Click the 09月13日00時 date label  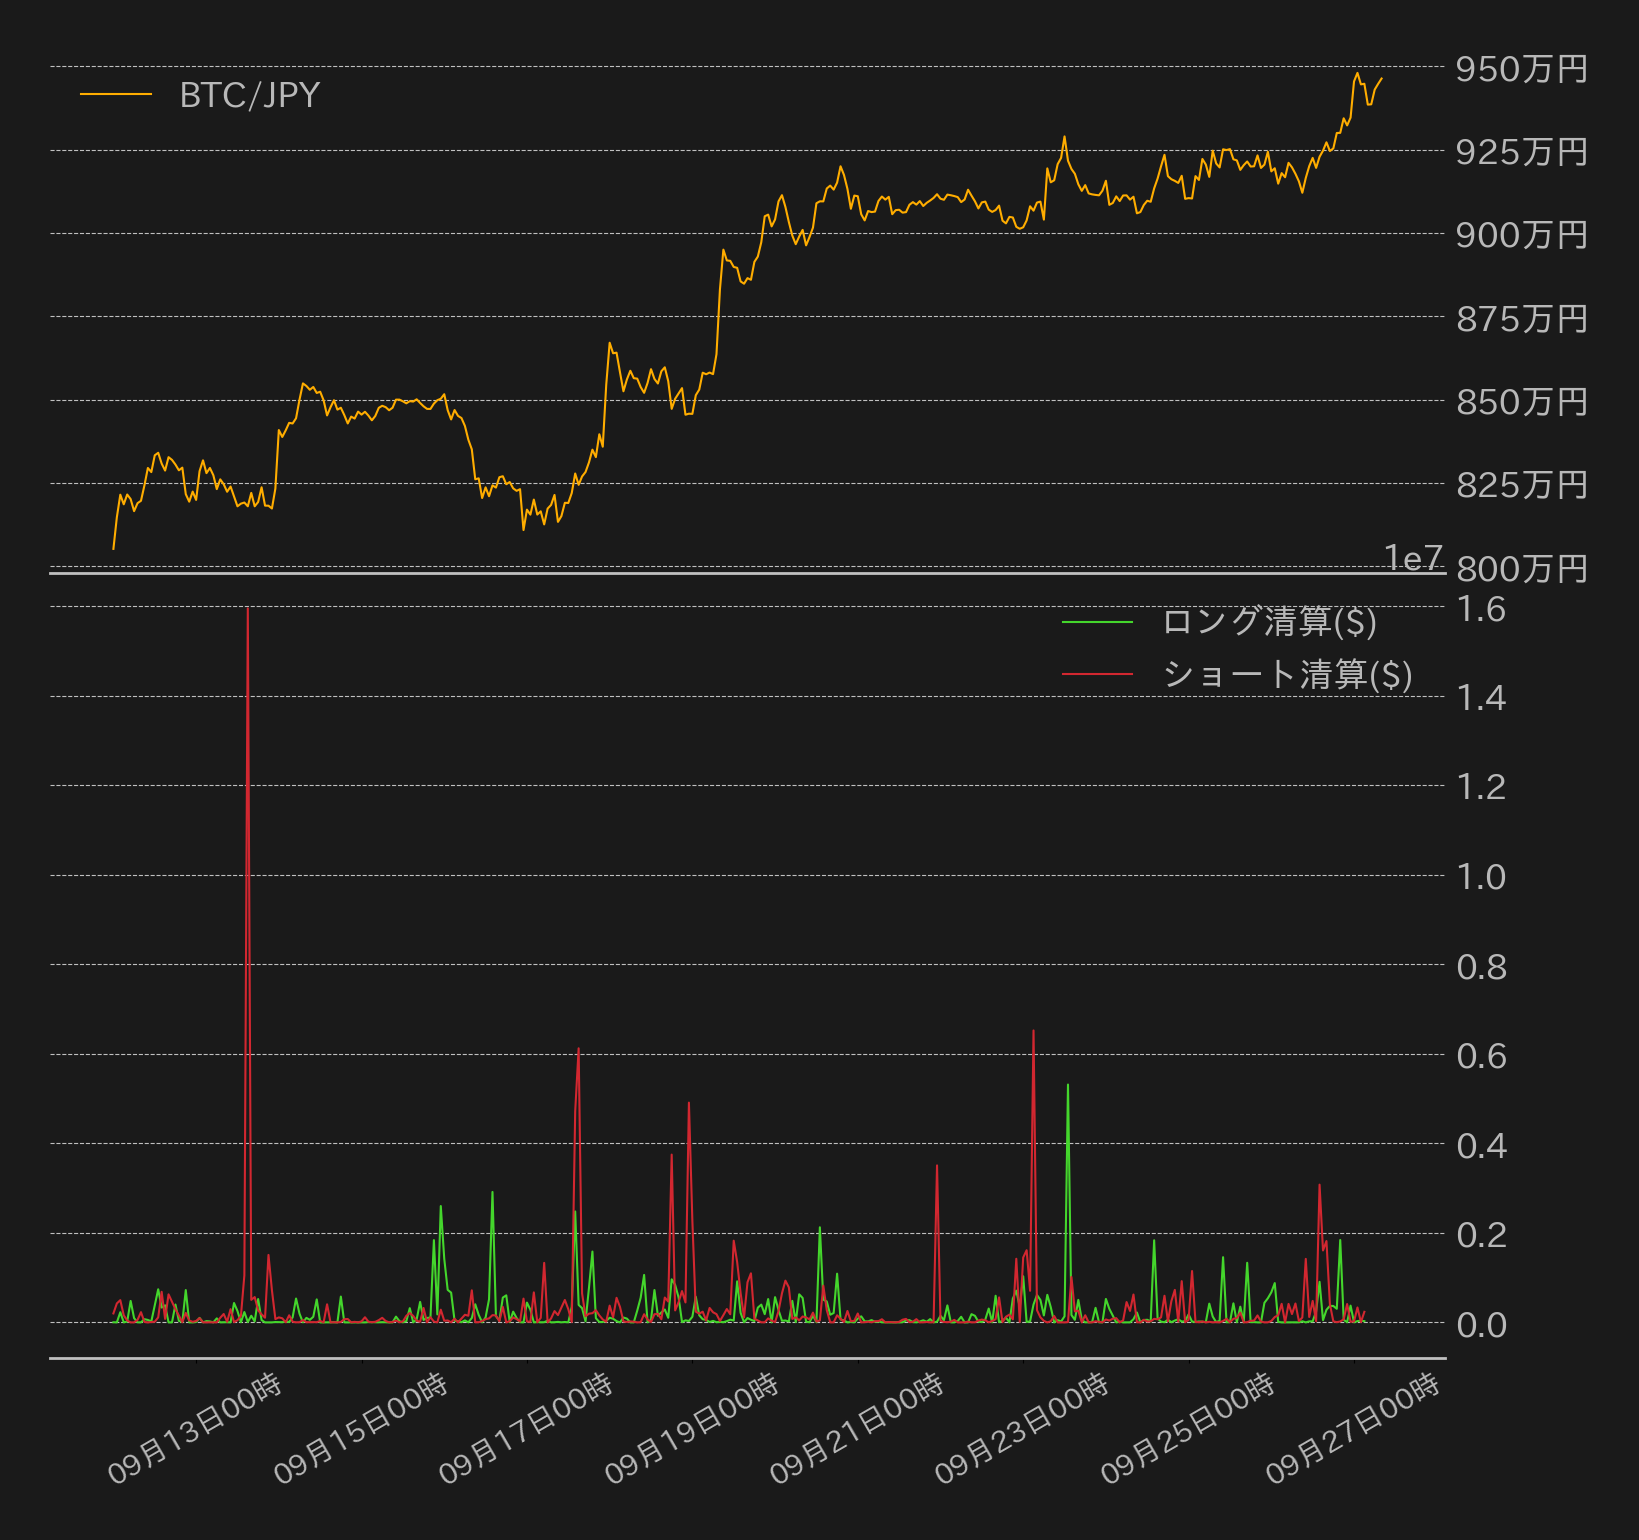click(196, 1428)
